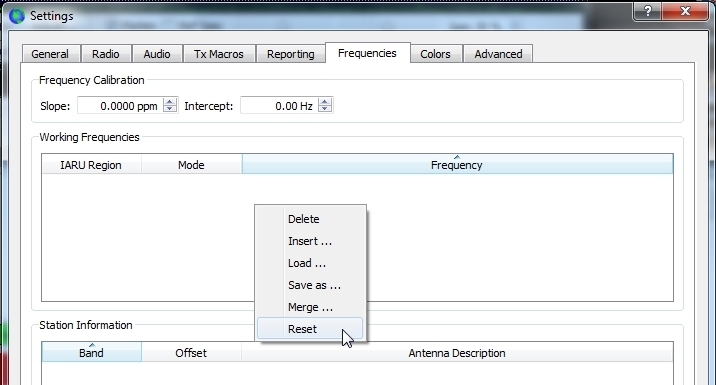Decrease Intercept value with down arrow
Image resolution: width=716 pixels, height=385 pixels.
(325, 109)
